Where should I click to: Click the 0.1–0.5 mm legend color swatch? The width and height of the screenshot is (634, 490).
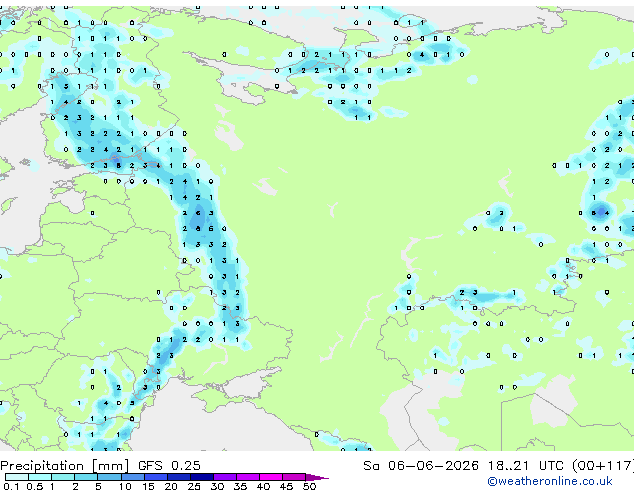[17, 477]
